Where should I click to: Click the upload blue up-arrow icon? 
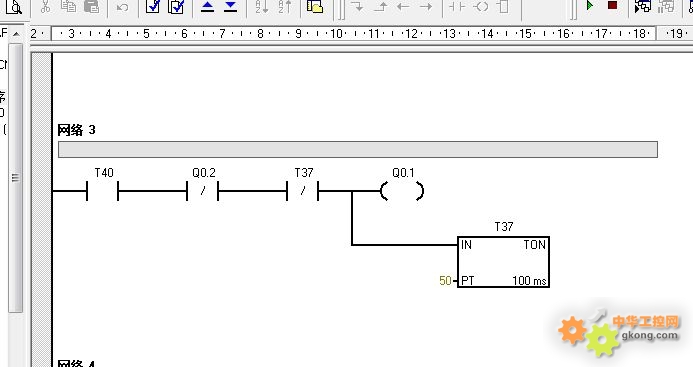pyautogui.click(x=207, y=6)
